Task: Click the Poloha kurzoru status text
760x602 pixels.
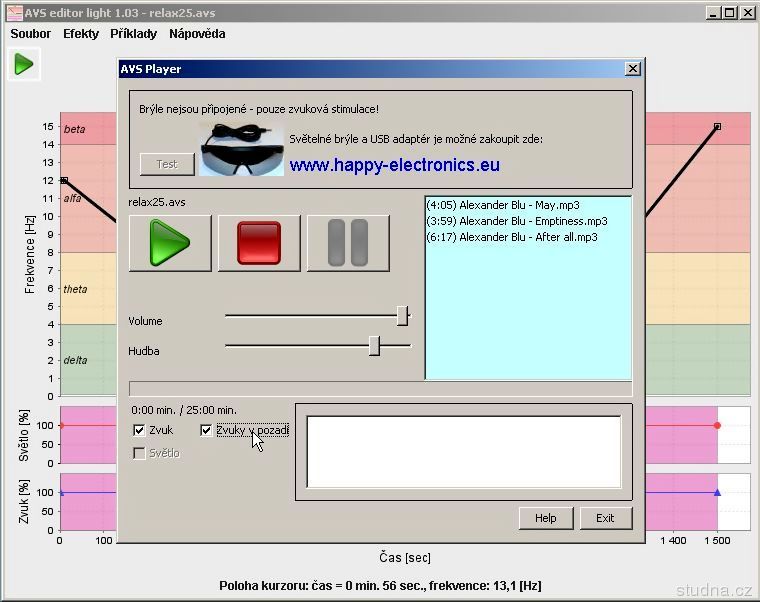Action: click(x=380, y=586)
